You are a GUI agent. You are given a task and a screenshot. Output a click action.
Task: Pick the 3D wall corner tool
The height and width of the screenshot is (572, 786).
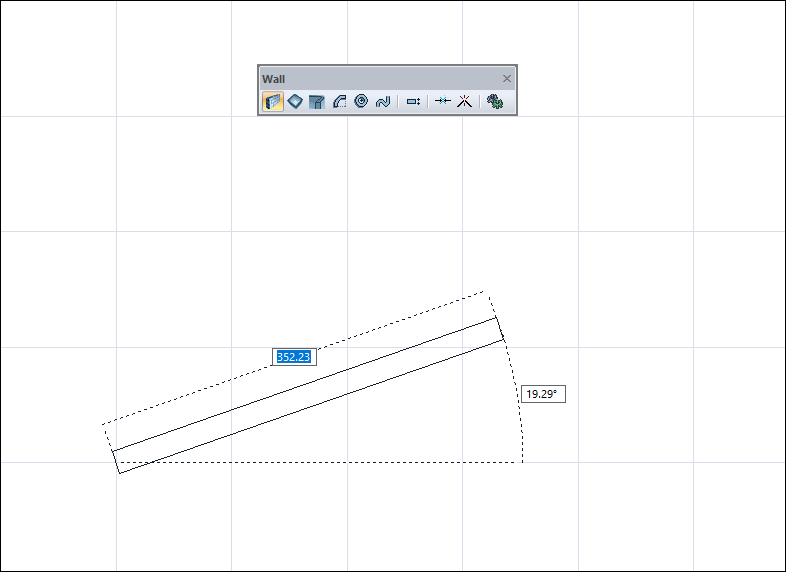(x=317, y=101)
